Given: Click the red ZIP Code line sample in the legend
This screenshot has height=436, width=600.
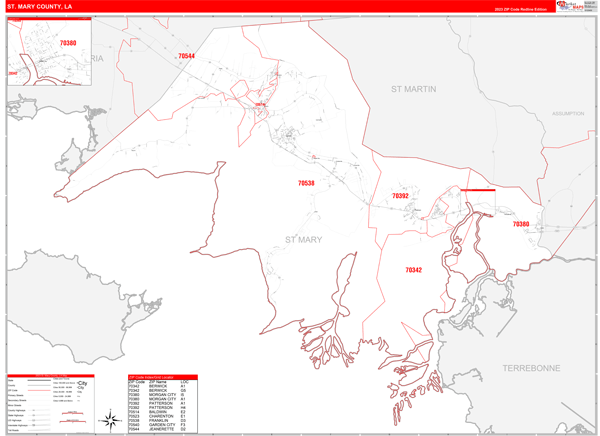Looking at the screenshot, I should tap(39, 390).
